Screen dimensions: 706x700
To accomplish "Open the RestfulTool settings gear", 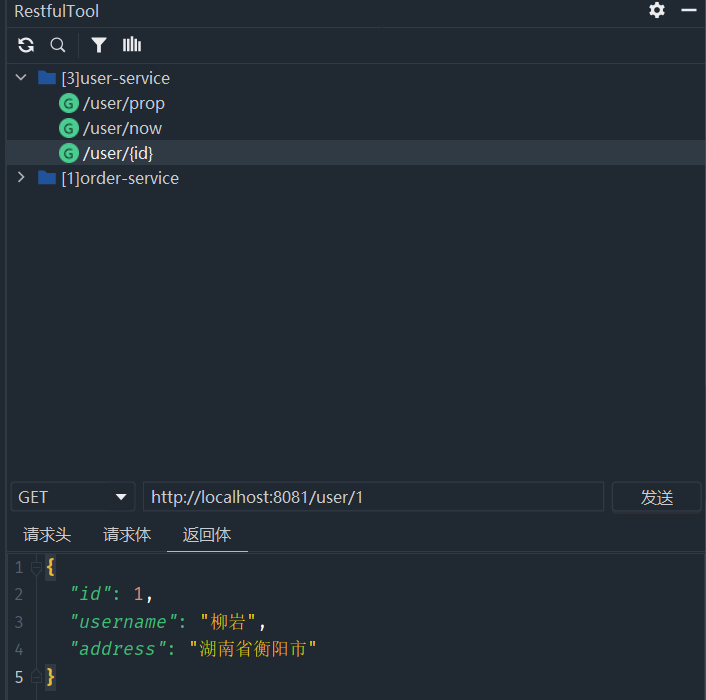I will 657,11.
